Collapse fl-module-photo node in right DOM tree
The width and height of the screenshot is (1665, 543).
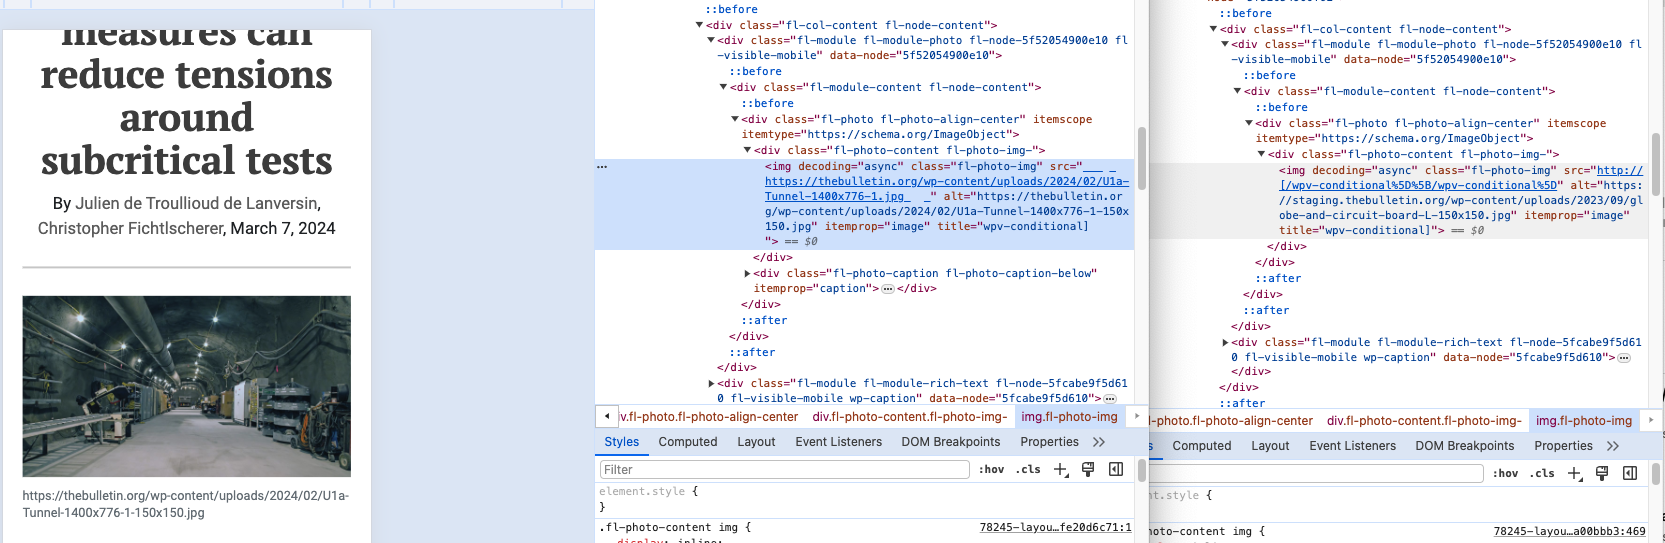coord(1225,44)
